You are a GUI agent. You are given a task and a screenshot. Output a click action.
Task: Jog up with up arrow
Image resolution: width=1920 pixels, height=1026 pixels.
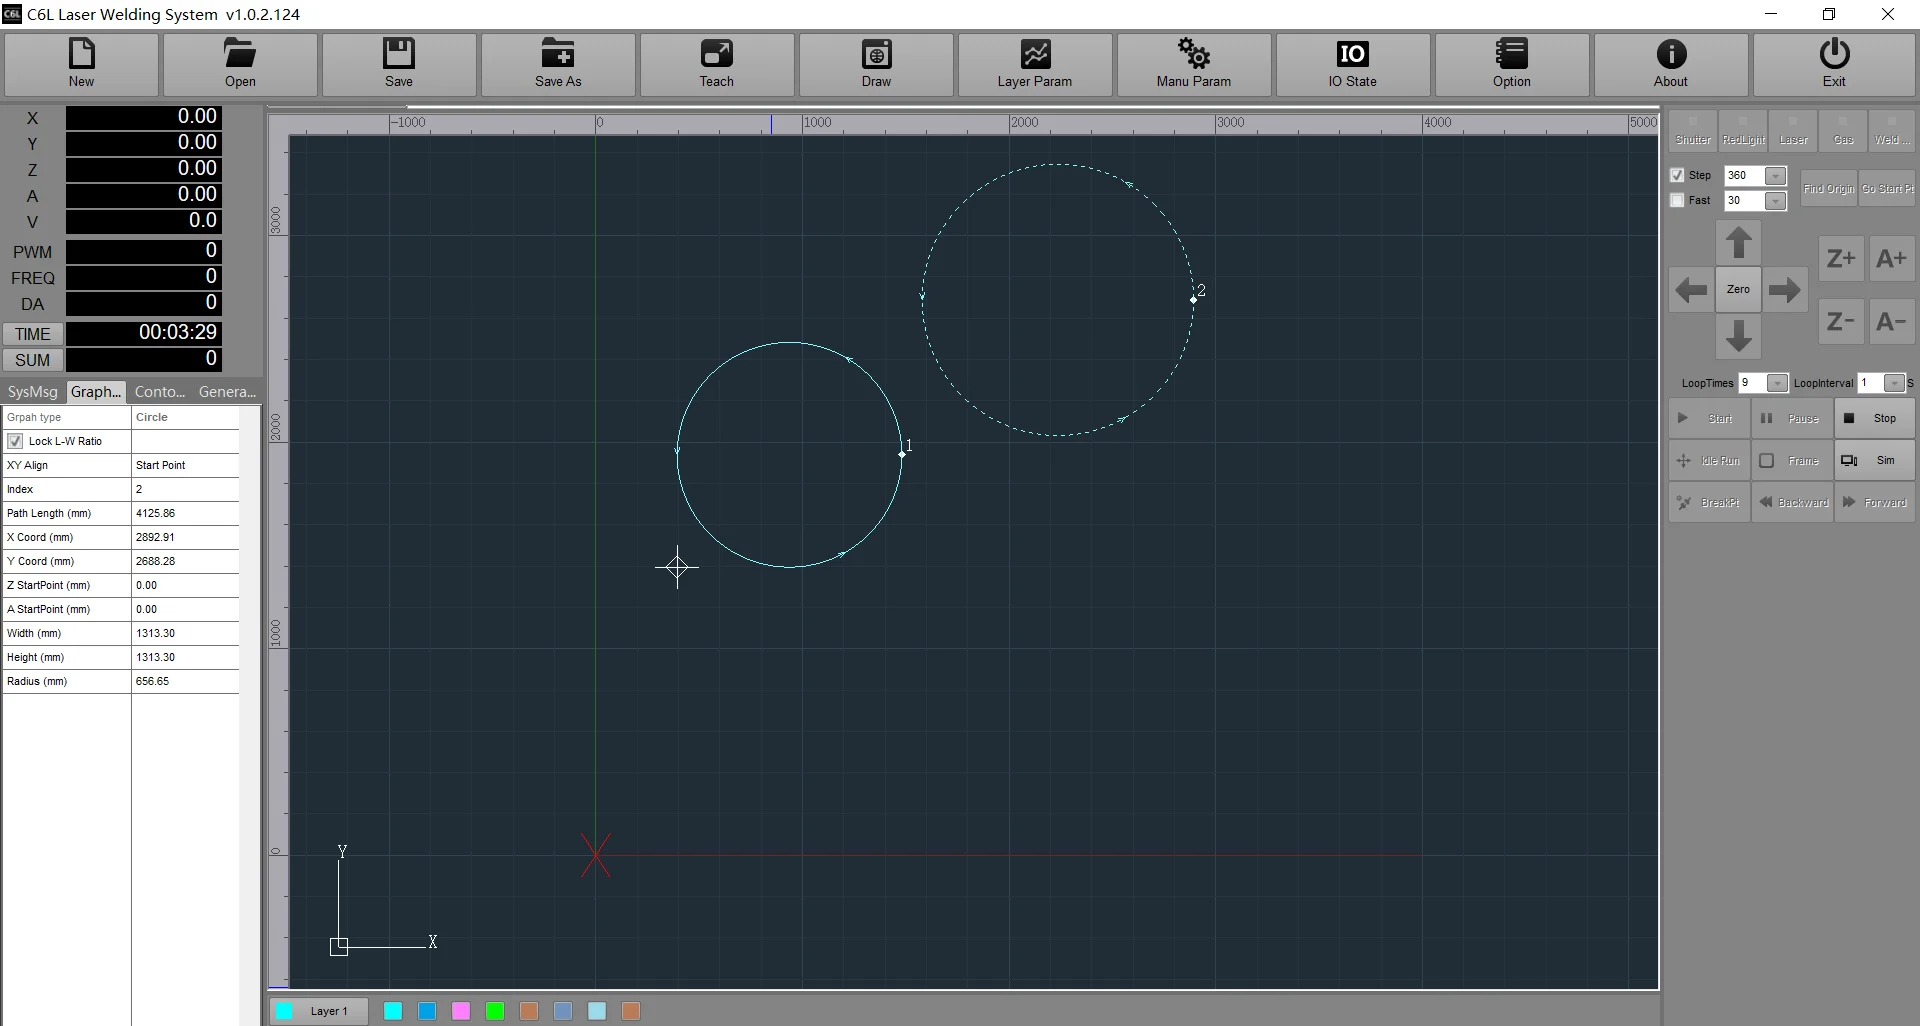pyautogui.click(x=1739, y=243)
